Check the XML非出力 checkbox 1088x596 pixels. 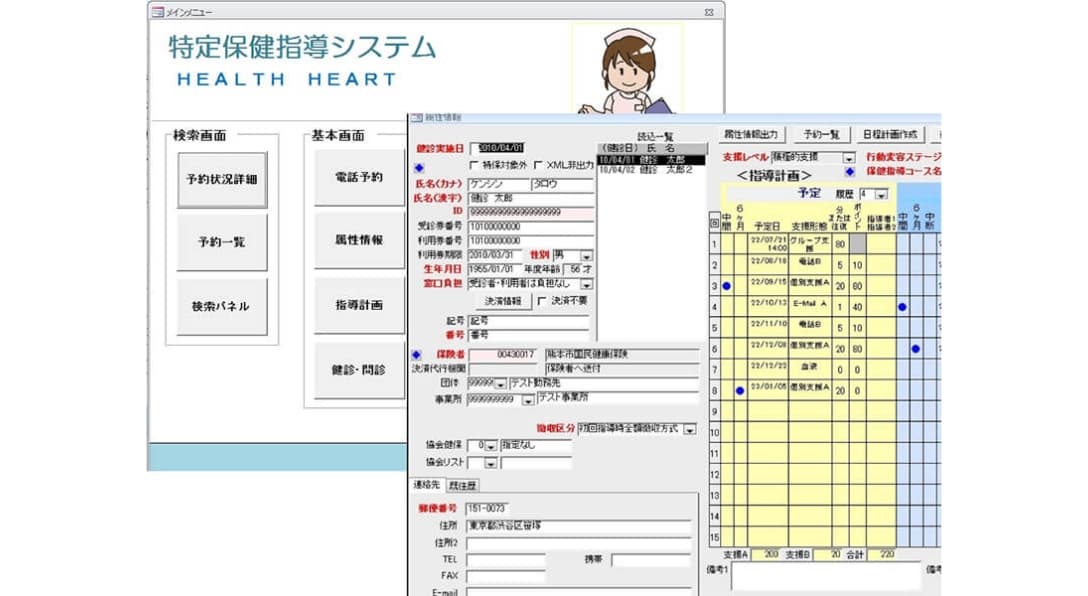(x=538, y=166)
